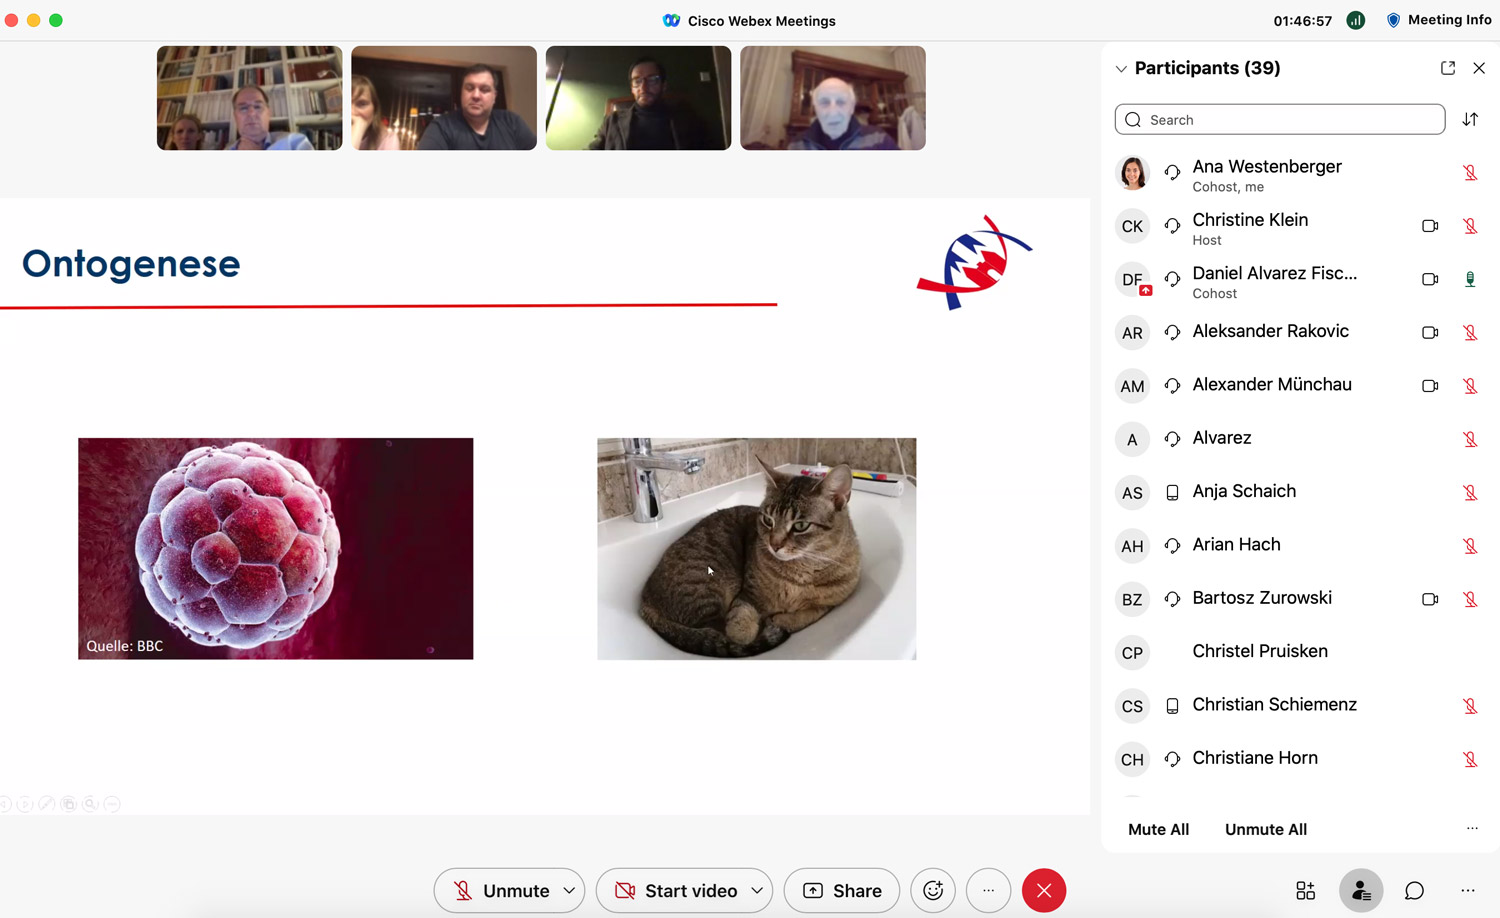Open panel options ellipsis at bottom right

pos(1468,890)
